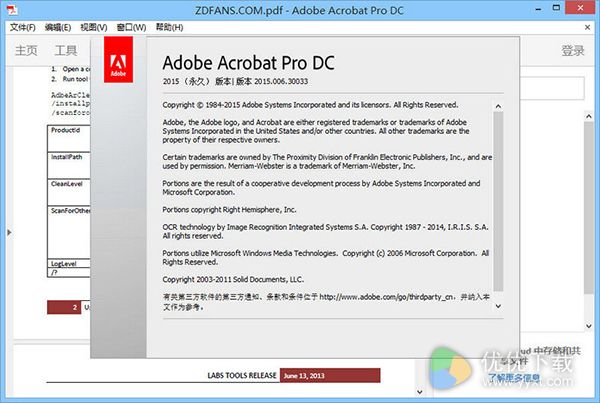Viewport: 600px width, 403px height.
Task: Click the right document scrollbar thumb
Action: (x=589, y=207)
